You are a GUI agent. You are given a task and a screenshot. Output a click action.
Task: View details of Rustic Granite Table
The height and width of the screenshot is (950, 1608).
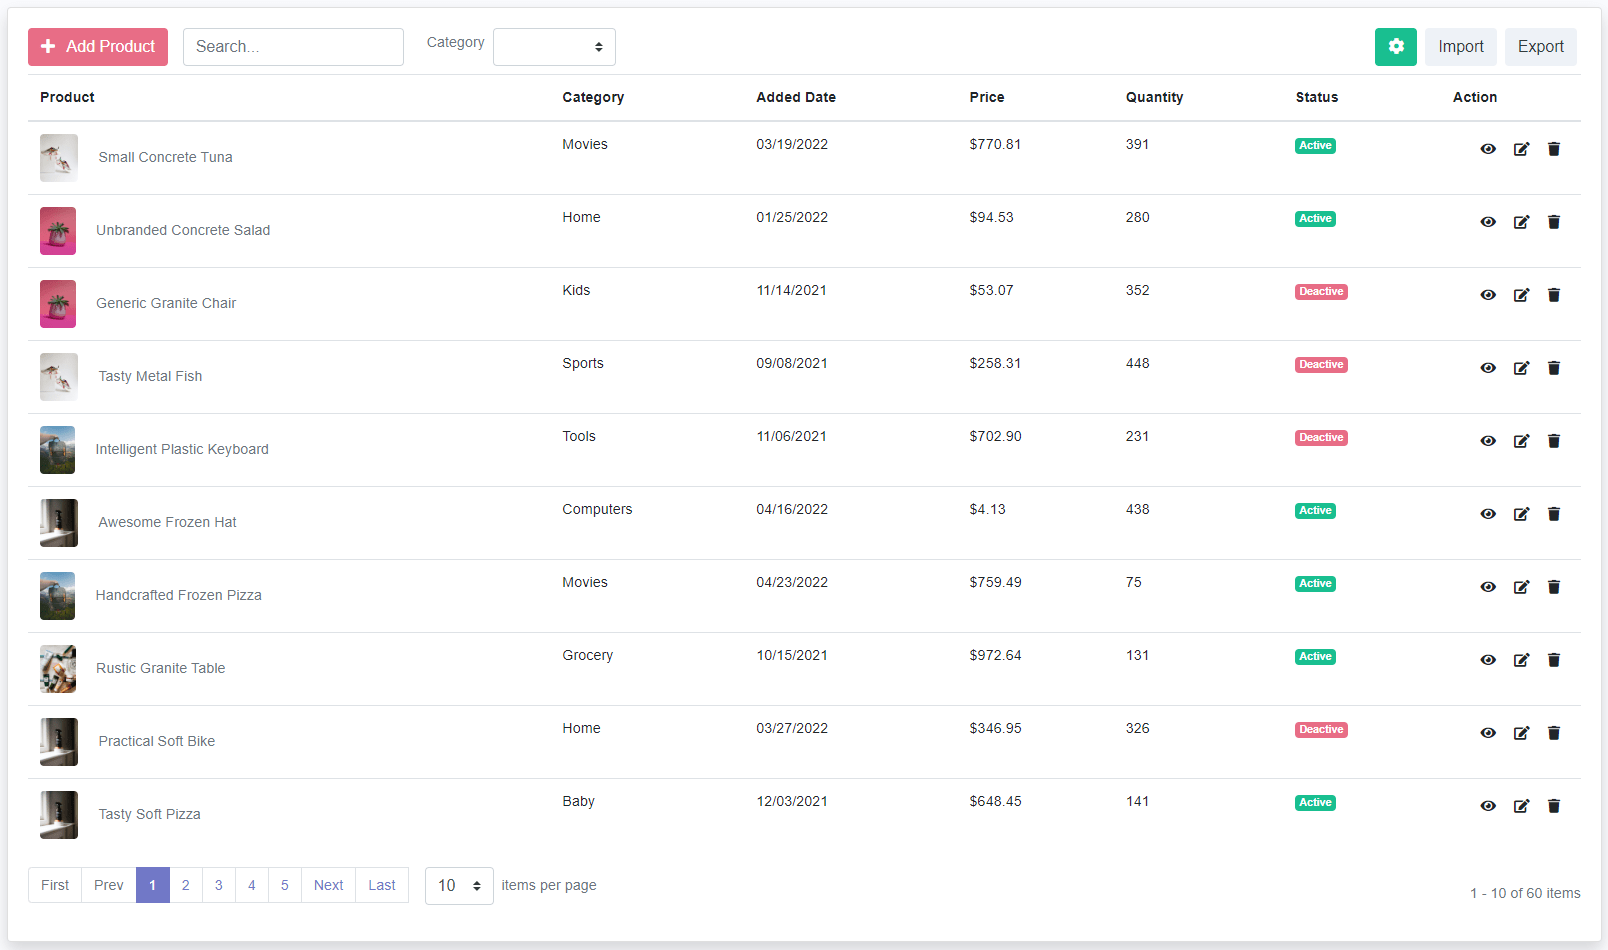tap(1488, 660)
